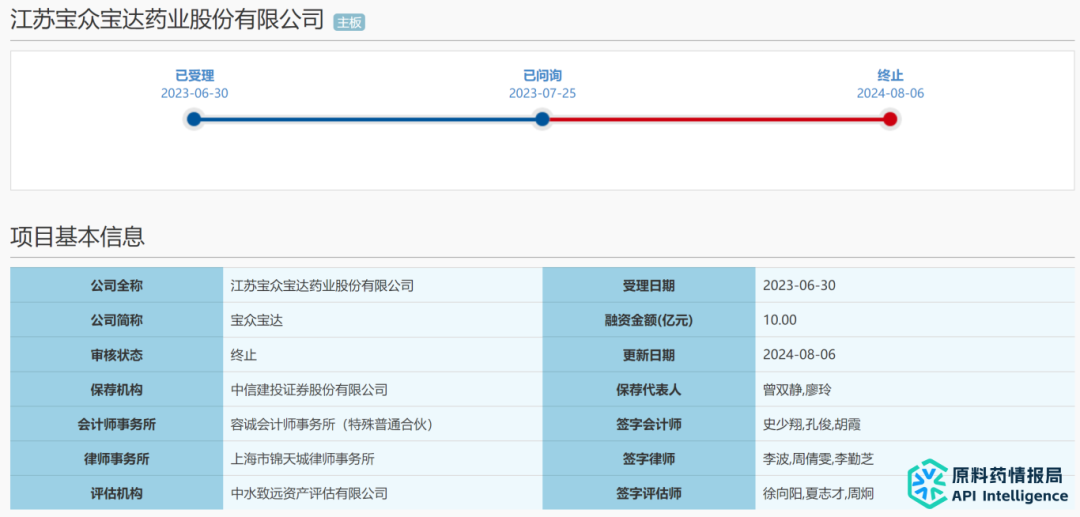The width and height of the screenshot is (1080, 517).
Task: Click the 已受理 timeline dot
Action: coord(194,119)
